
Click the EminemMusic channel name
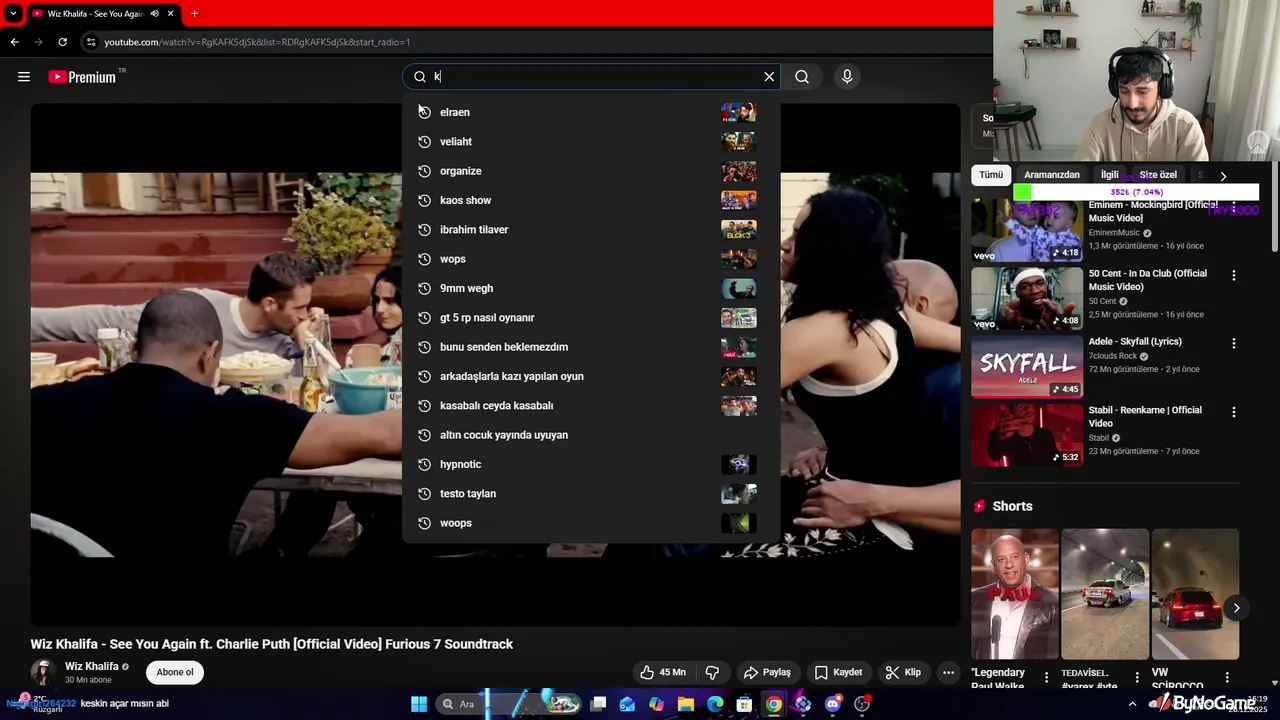point(1114,233)
